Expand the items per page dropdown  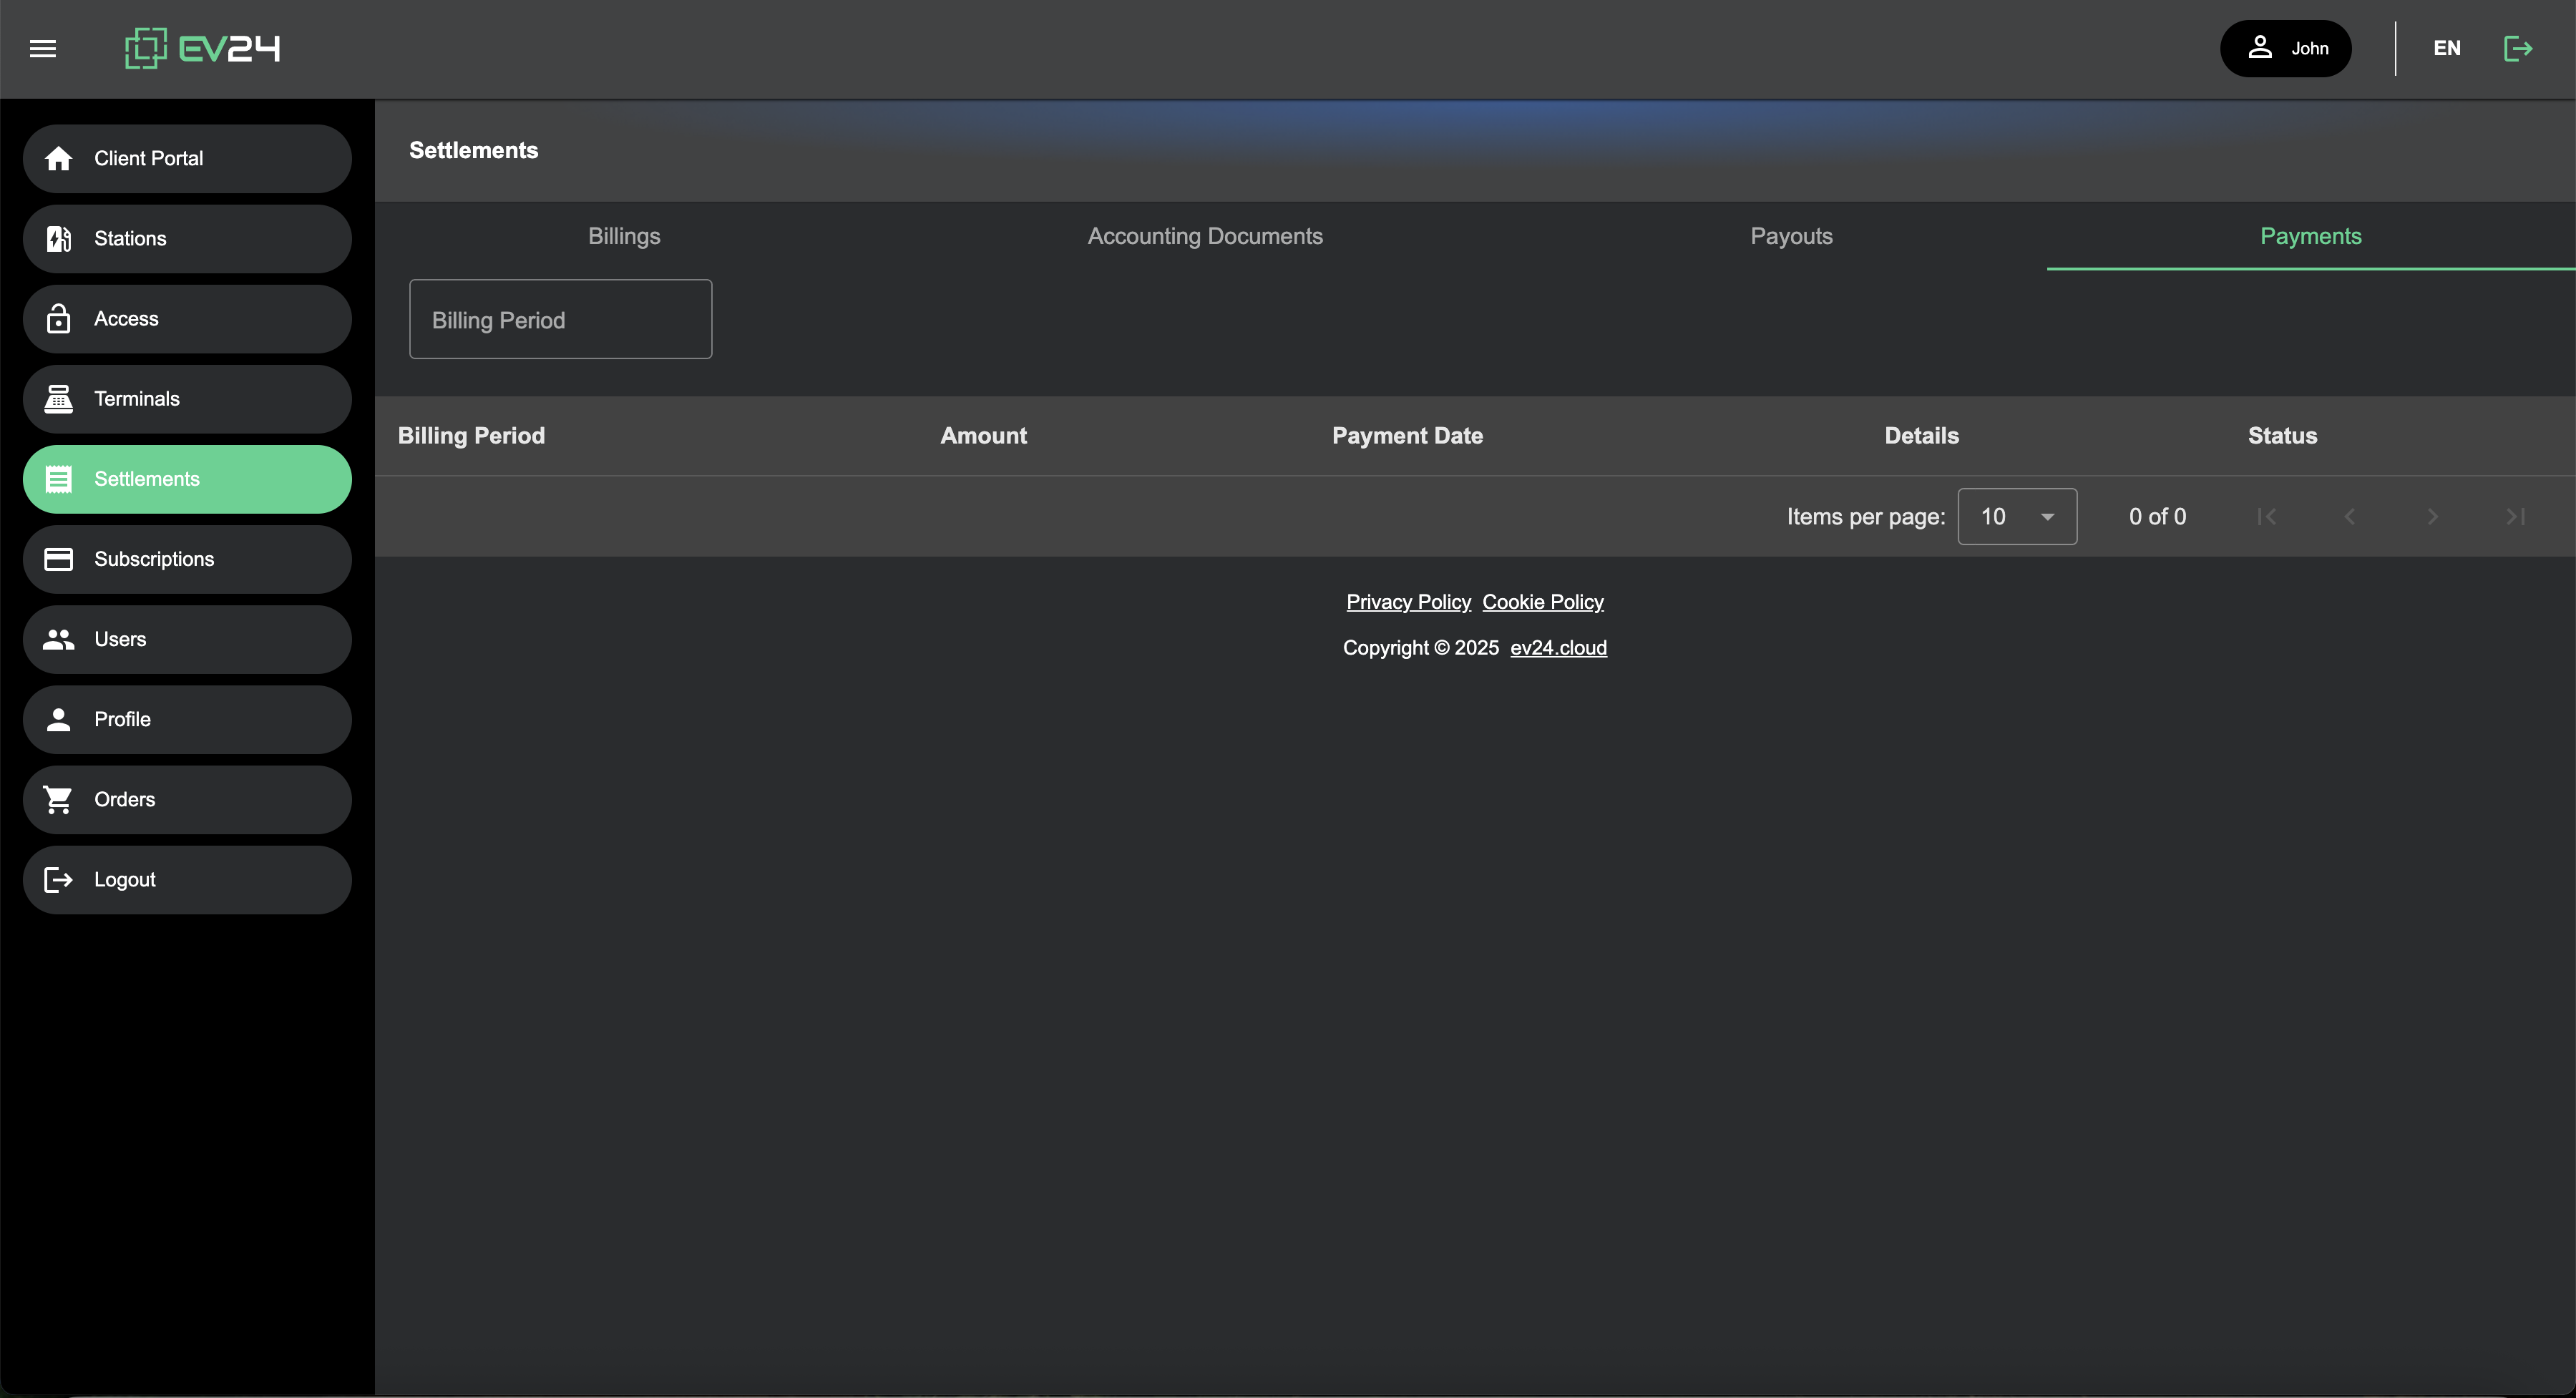pyautogui.click(x=2016, y=516)
